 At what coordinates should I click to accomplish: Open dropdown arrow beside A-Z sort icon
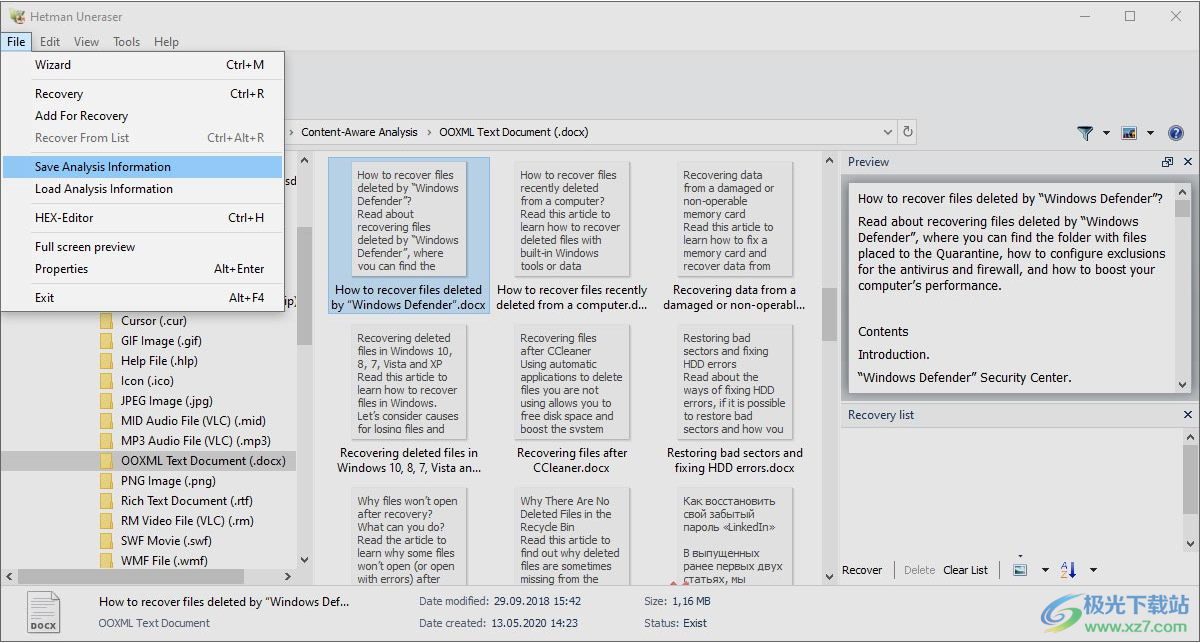click(x=1093, y=570)
